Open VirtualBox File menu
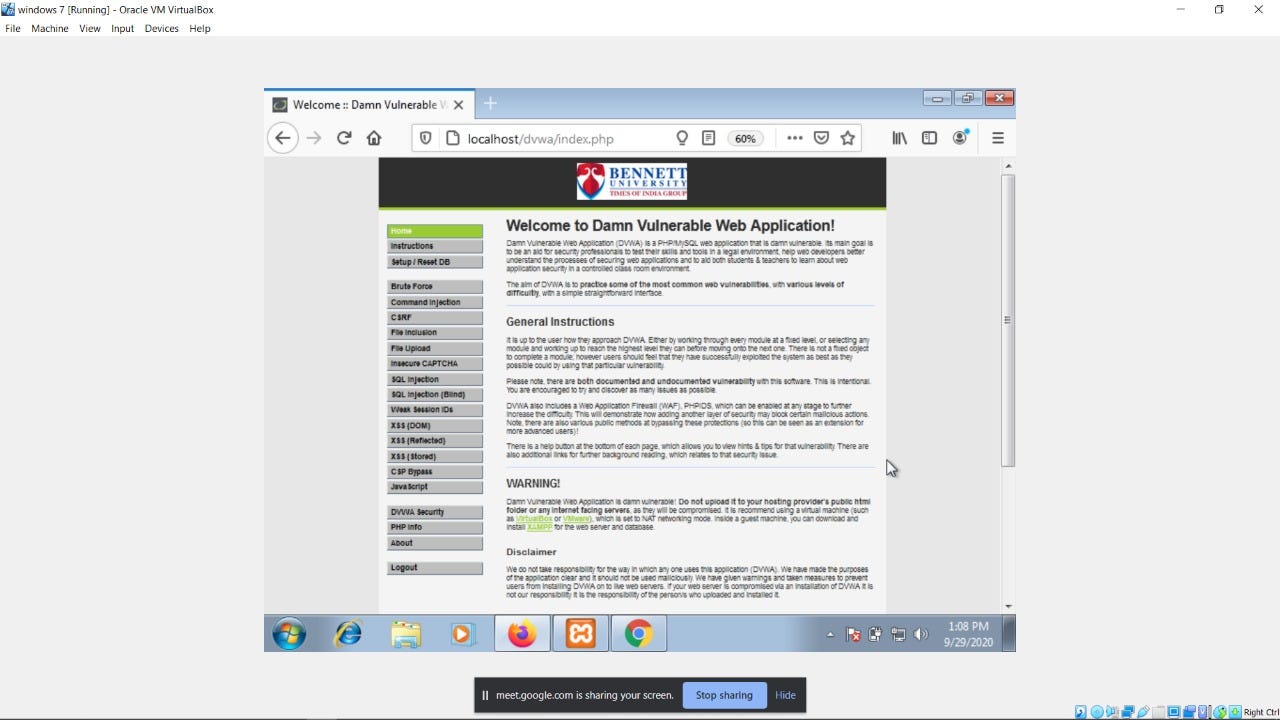 pyautogui.click(x=13, y=29)
